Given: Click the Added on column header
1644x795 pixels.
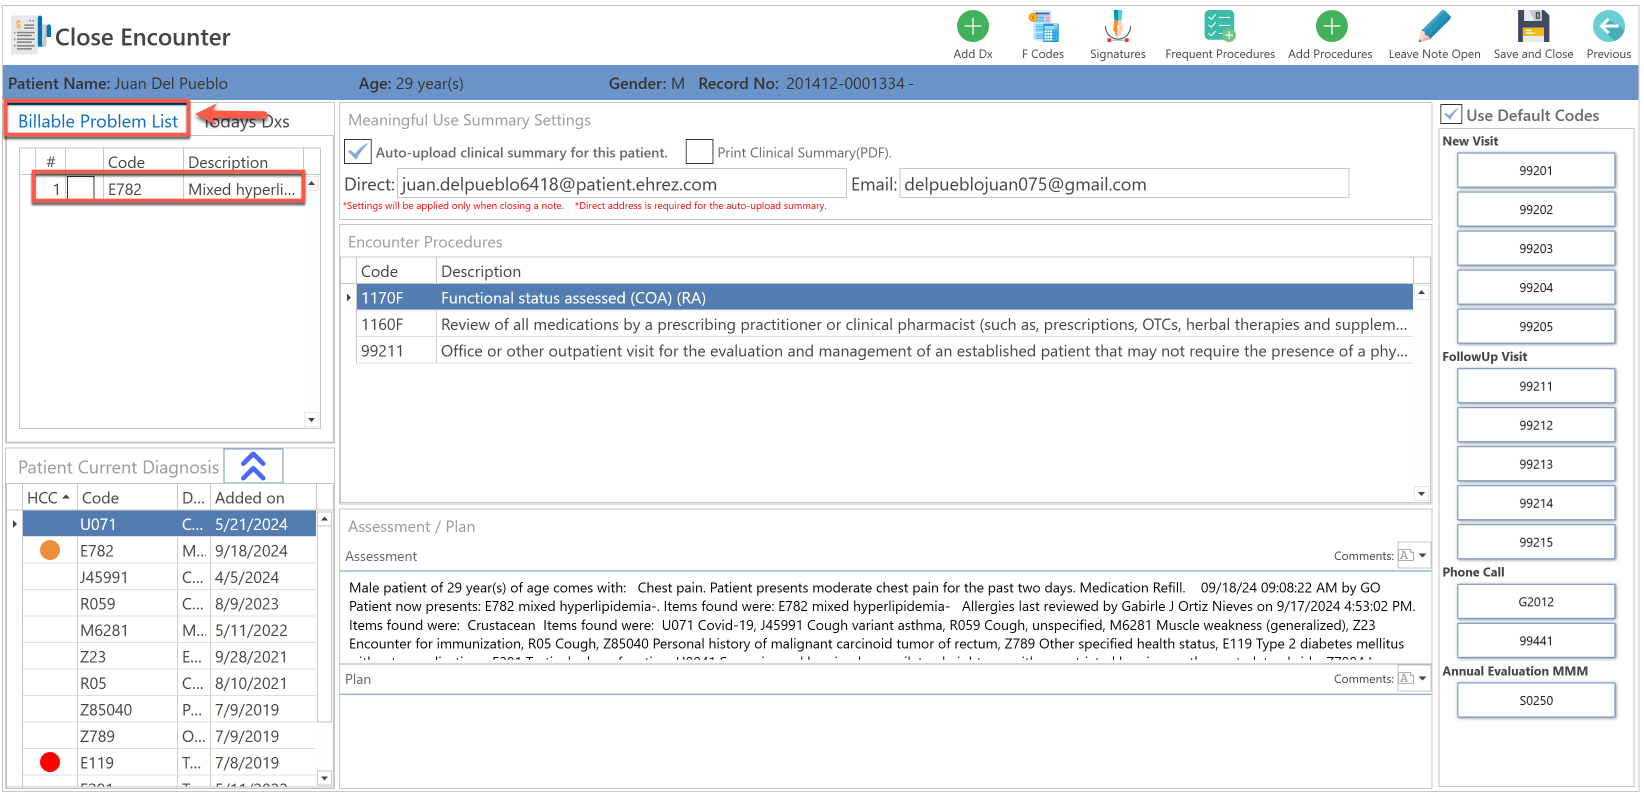Looking at the screenshot, I should pyautogui.click(x=263, y=497).
